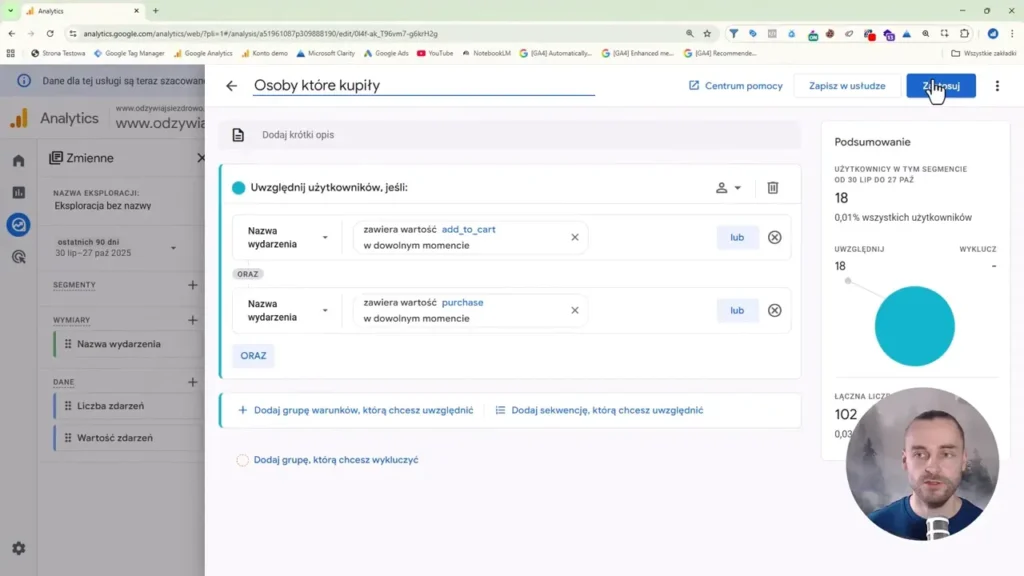Bookmark this page with star icon
Viewport: 1024px width, 576px height.
tap(707, 33)
